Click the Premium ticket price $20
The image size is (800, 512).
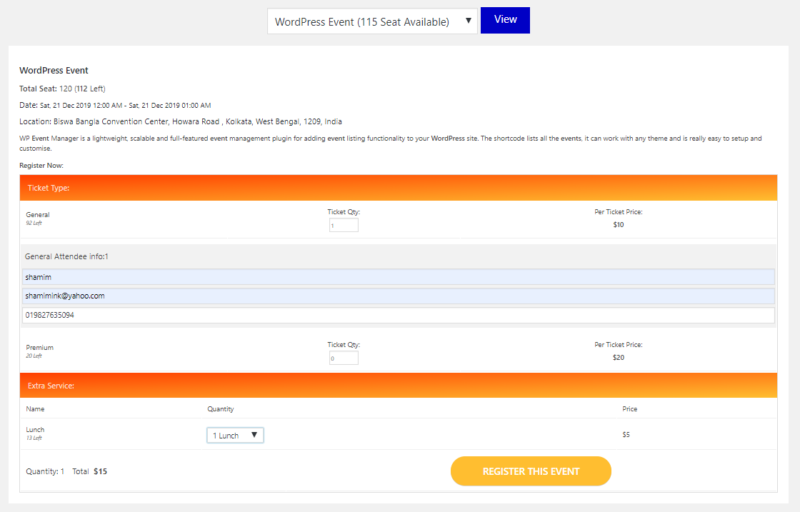coord(618,357)
